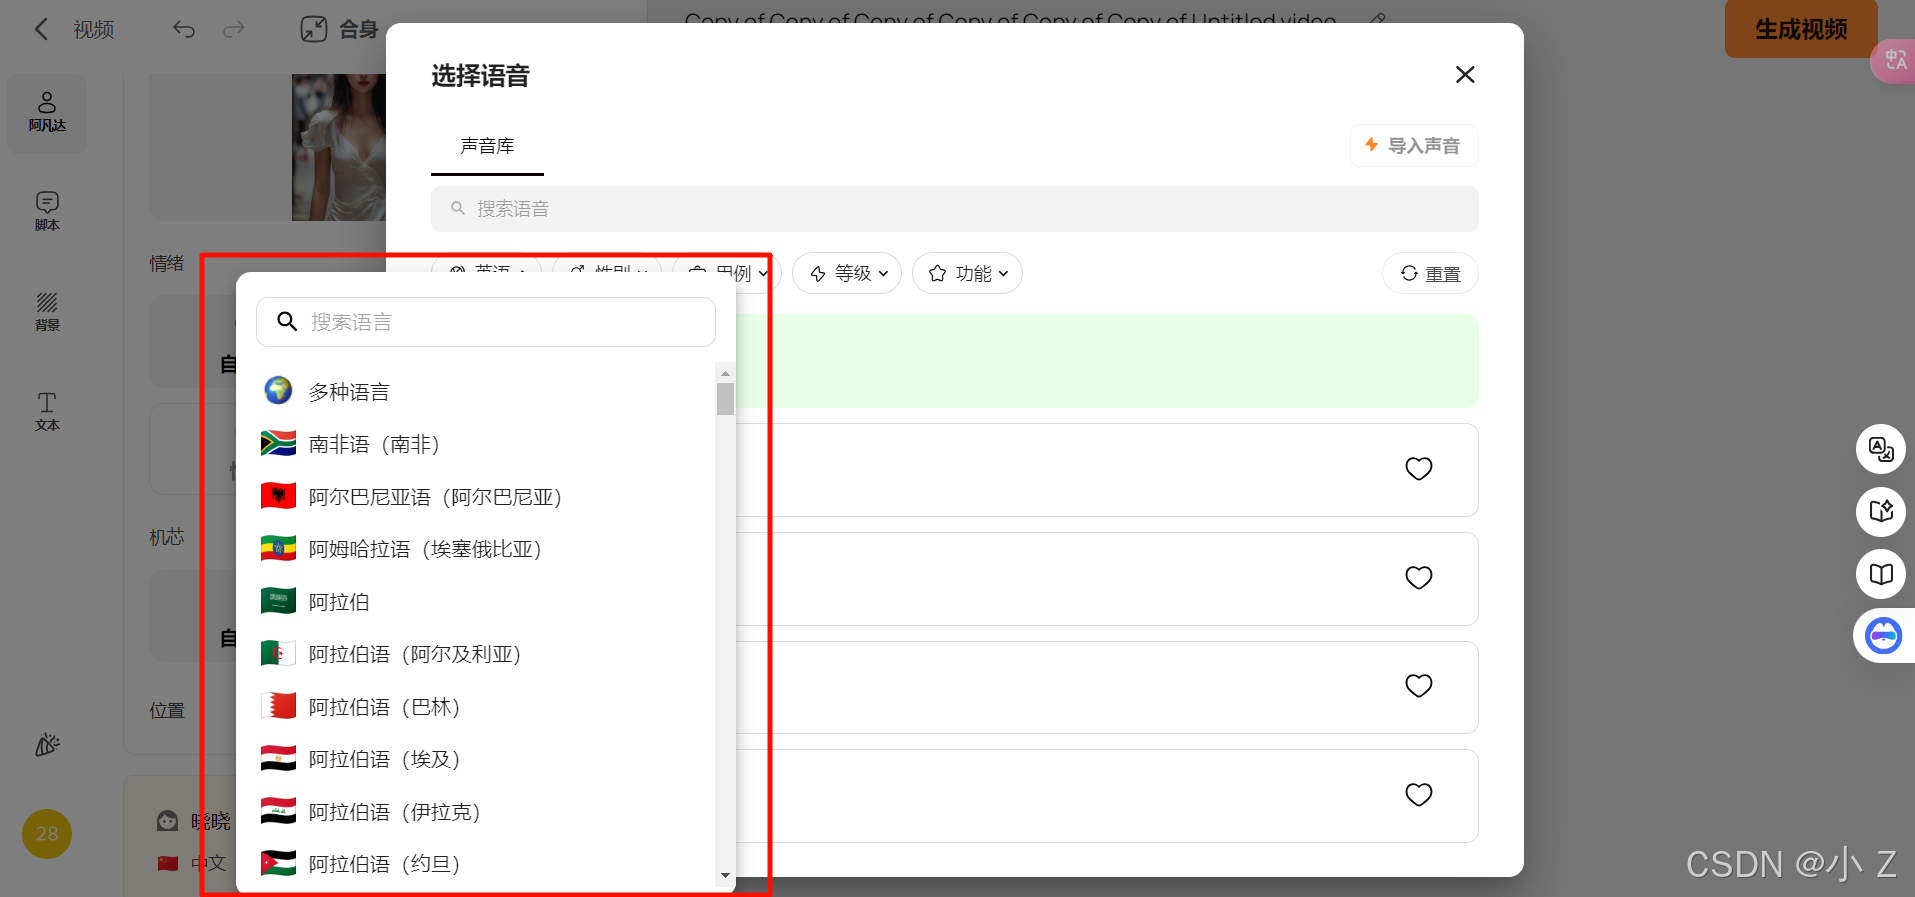Click the floating note share icon
This screenshot has width=1915, height=897.
click(1881, 511)
